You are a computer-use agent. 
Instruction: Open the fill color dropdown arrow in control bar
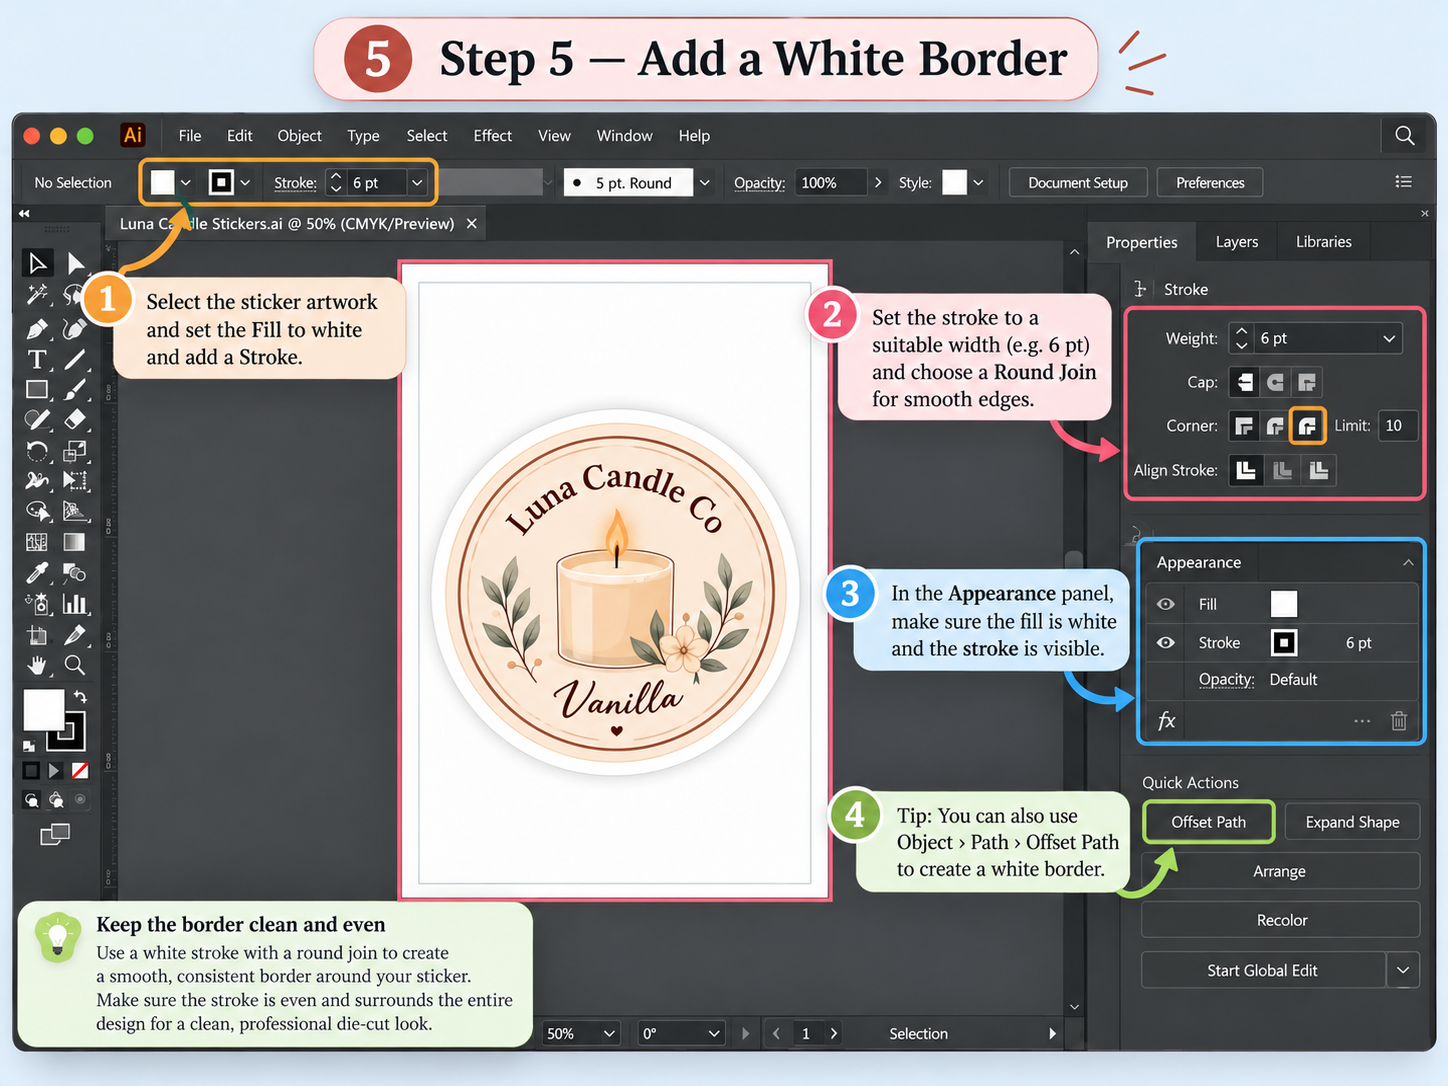click(186, 183)
